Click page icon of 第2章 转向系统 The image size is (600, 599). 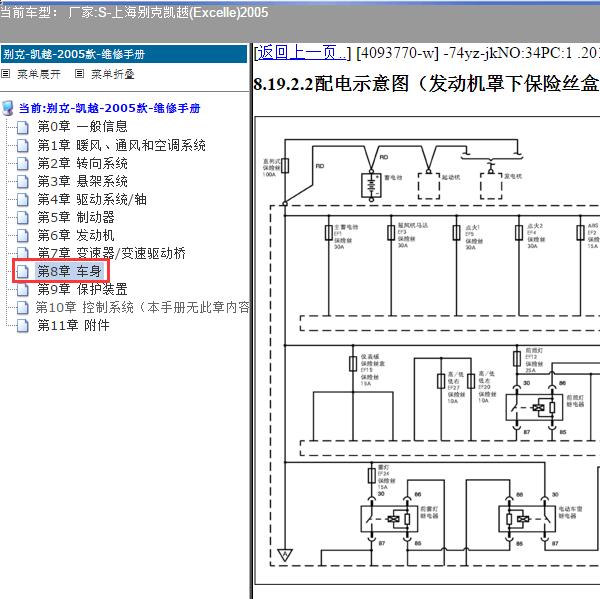pyautogui.click(x=23, y=164)
